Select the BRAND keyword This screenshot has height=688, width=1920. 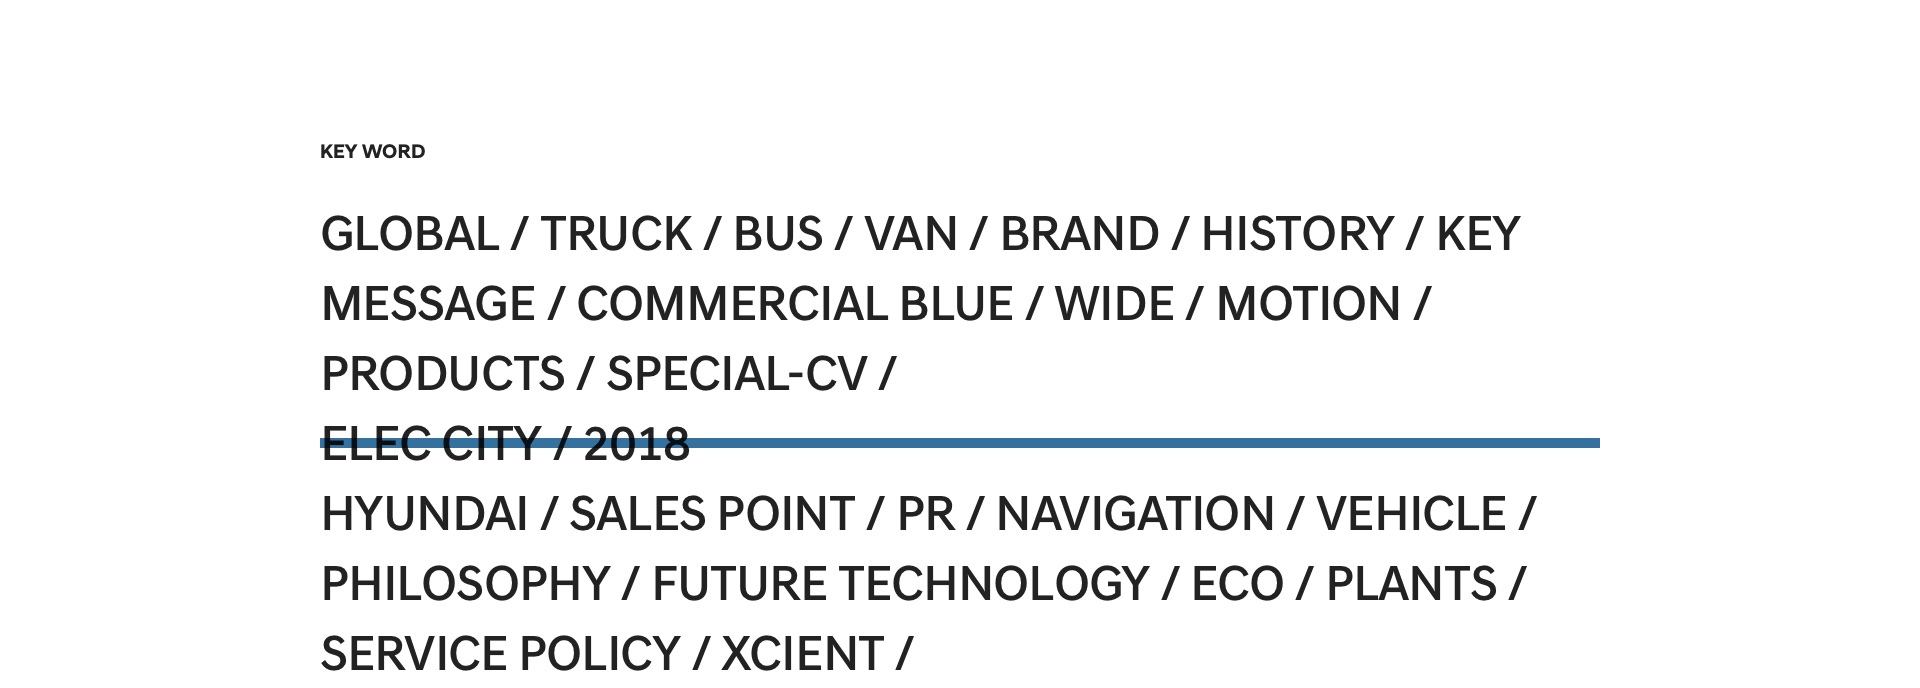click(1080, 235)
